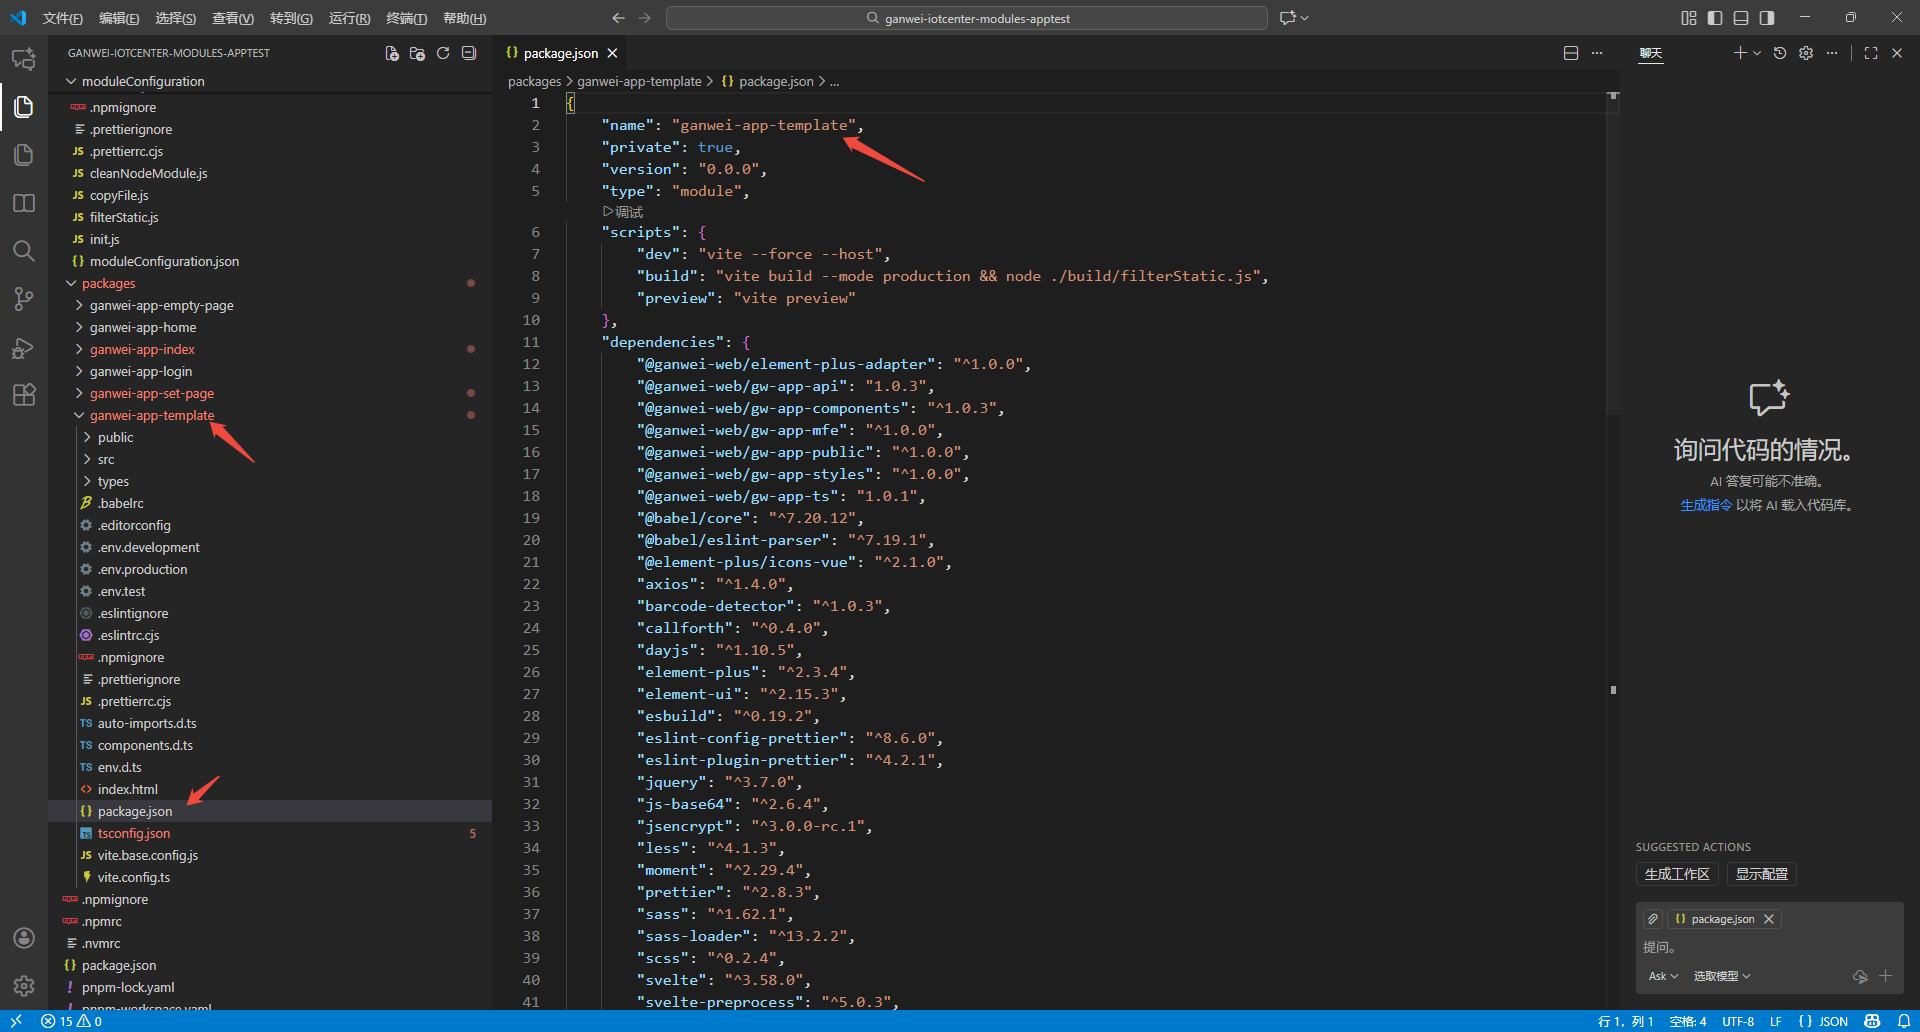Open the 终端(T) menu
The width and height of the screenshot is (1920, 1032).
pos(406,18)
